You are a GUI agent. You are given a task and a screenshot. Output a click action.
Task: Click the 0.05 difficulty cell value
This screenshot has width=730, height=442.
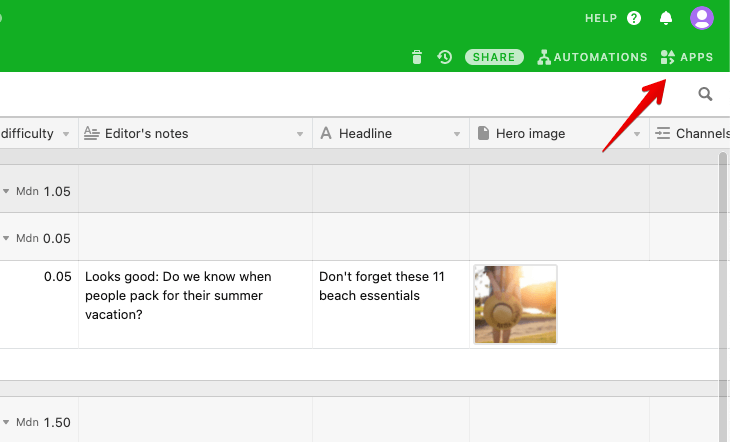[57, 277]
